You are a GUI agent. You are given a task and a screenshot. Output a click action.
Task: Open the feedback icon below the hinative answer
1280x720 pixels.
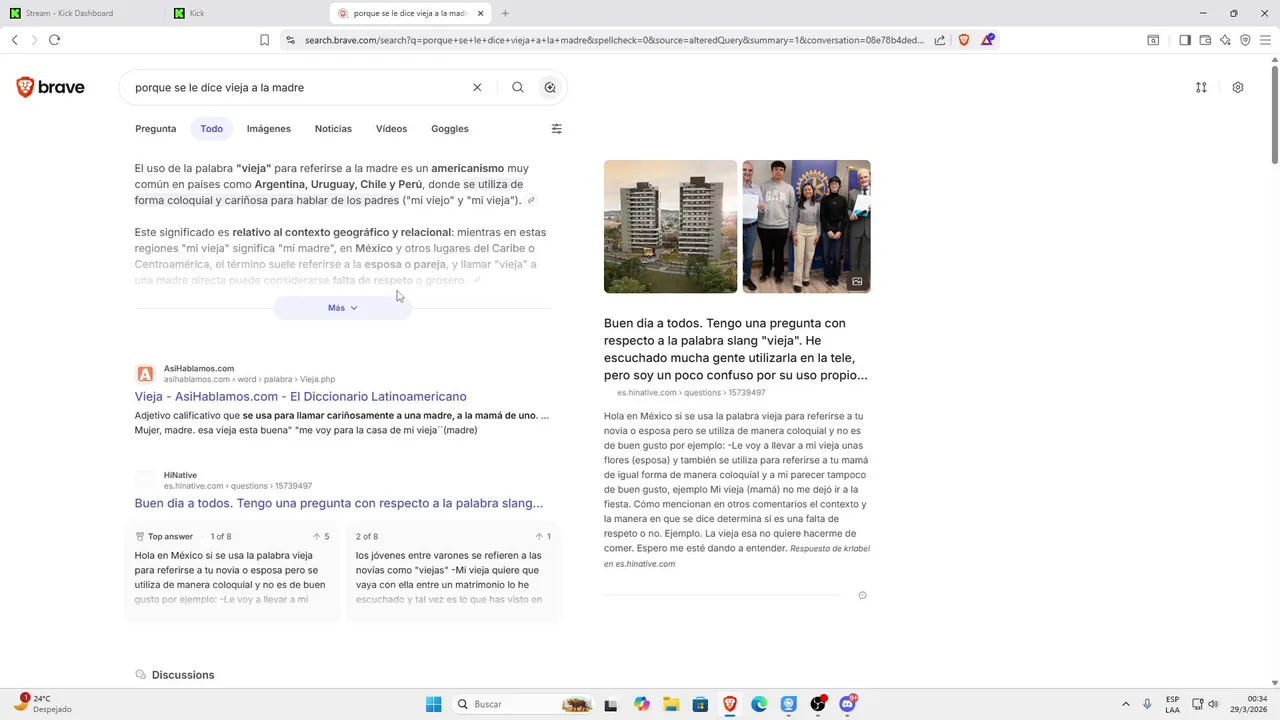pyautogui.click(x=862, y=595)
